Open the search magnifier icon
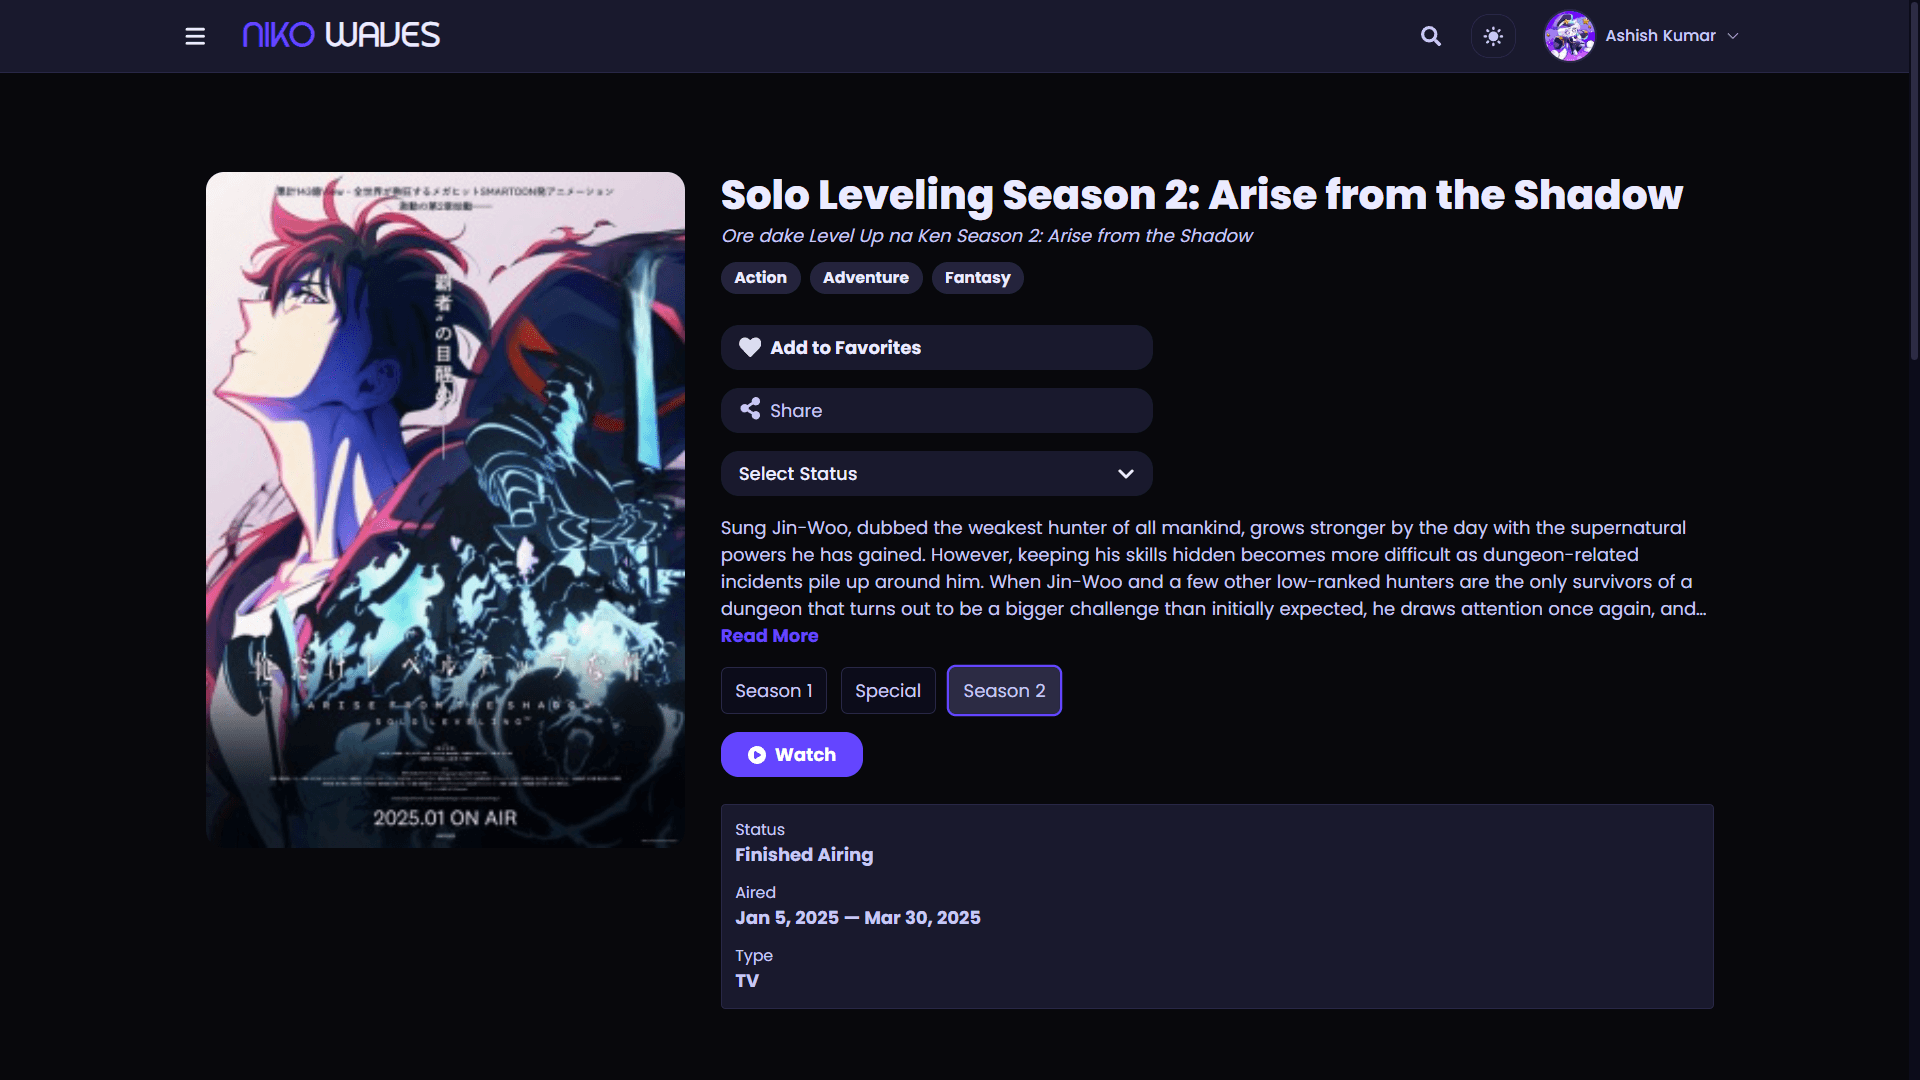 pyautogui.click(x=1431, y=36)
